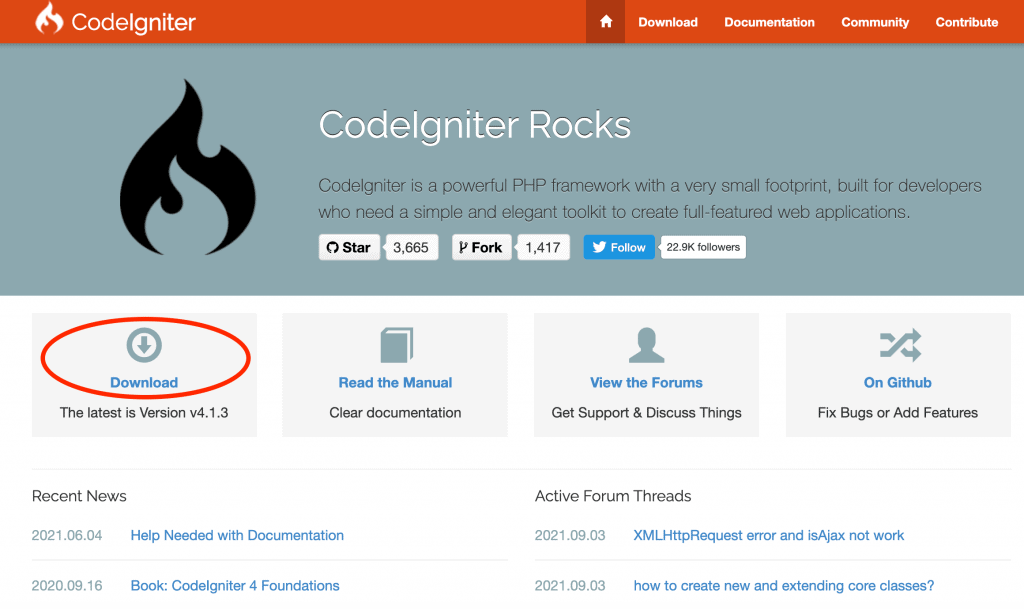Click the fork branch icon on Fork
This screenshot has width=1024, height=609.
click(x=463, y=247)
